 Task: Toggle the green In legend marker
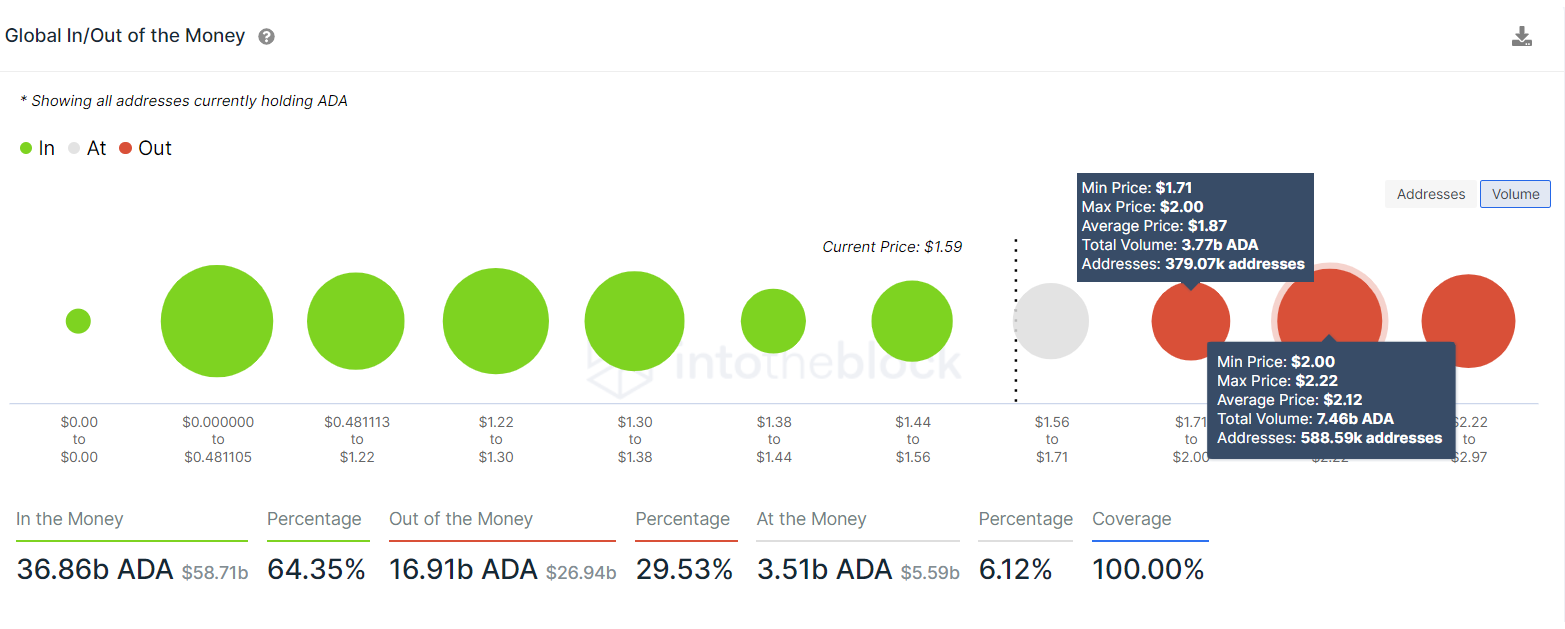[26, 149]
